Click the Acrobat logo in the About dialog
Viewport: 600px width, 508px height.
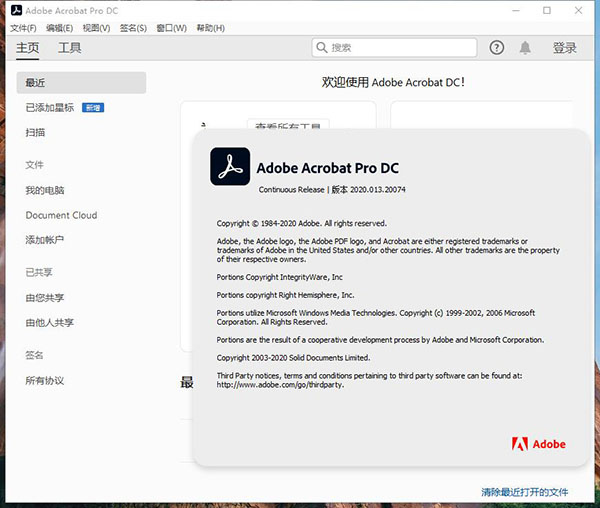[x=230, y=166]
